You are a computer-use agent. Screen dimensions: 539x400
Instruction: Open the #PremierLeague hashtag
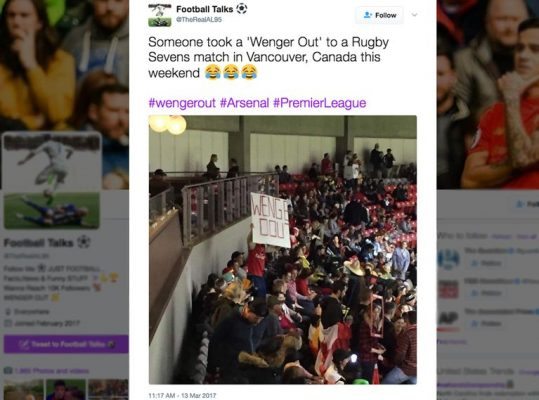[x=320, y=103]
